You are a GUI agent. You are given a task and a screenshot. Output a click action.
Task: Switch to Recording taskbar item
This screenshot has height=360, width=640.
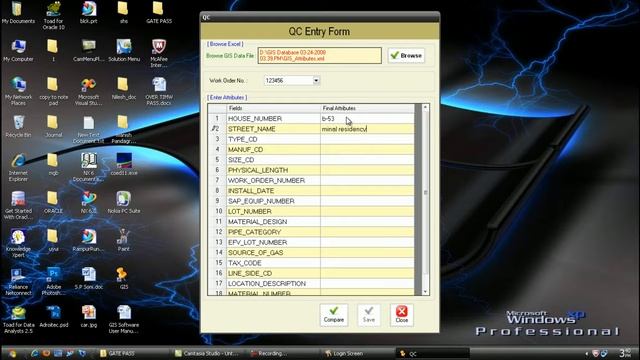pyautogui.click(x=283, y=353)
